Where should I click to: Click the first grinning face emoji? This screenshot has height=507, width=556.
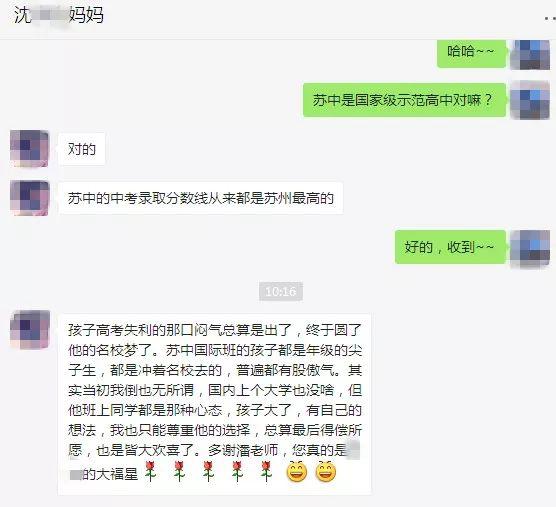point(297,472)
